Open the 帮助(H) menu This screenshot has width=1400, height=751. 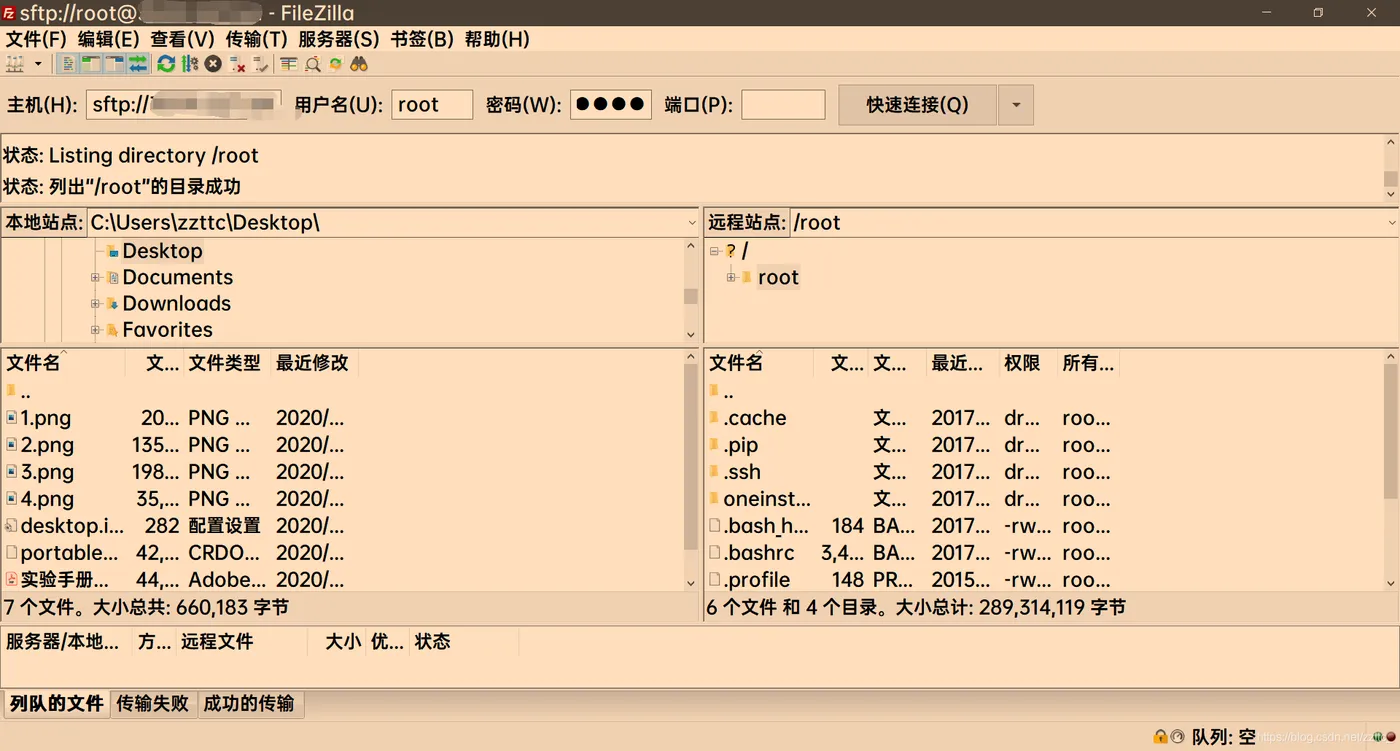(x=497, y=39)
